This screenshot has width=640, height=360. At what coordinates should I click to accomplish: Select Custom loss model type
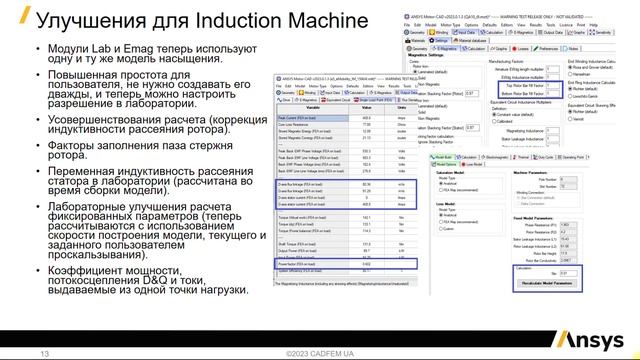(446, 229)
